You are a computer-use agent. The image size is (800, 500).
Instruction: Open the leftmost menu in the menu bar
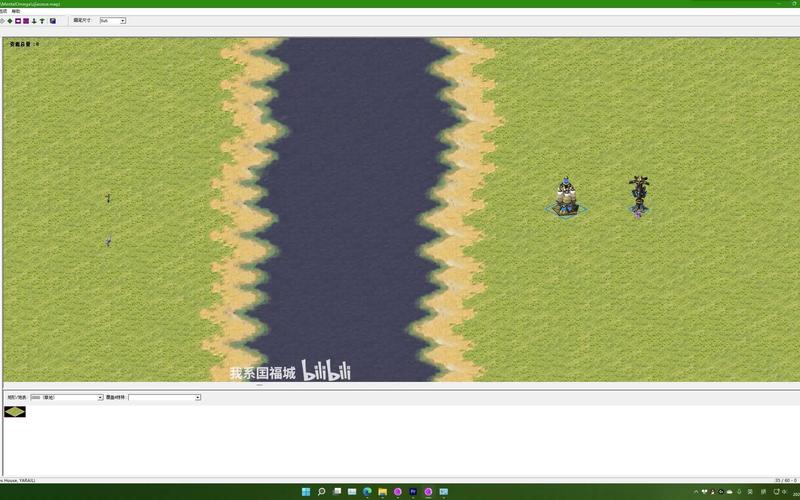point(3,11)
